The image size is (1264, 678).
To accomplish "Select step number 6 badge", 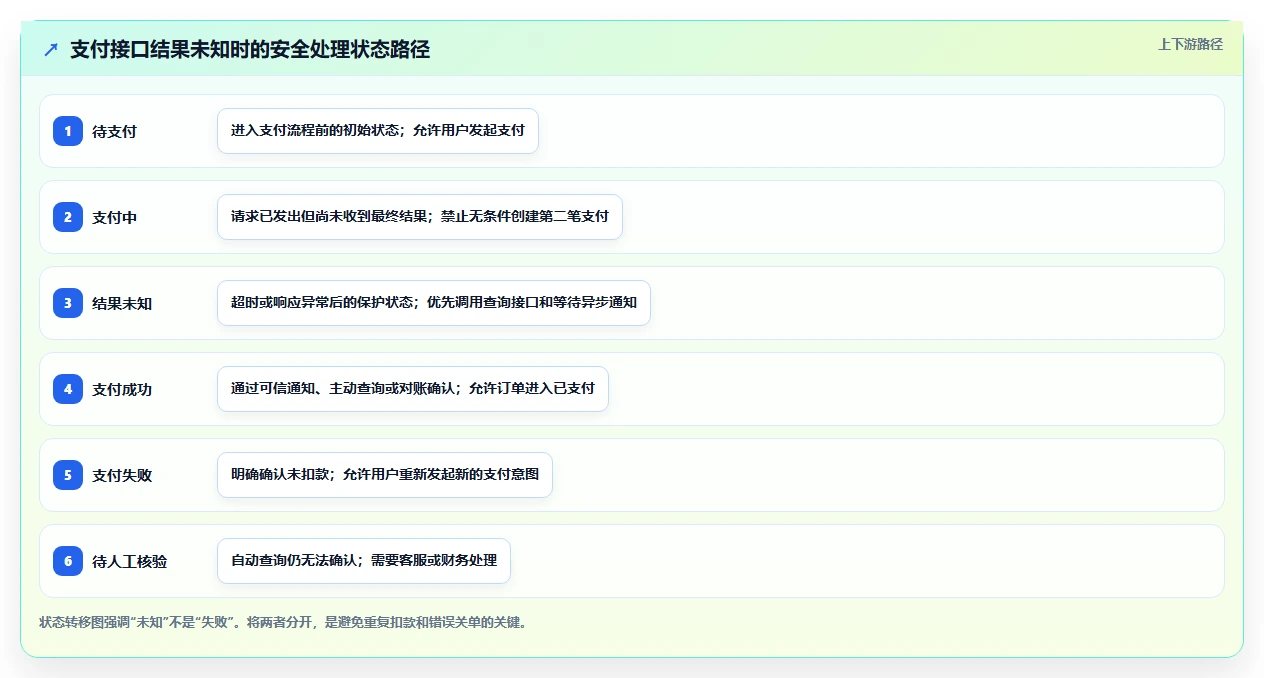I will pos(68,561).
